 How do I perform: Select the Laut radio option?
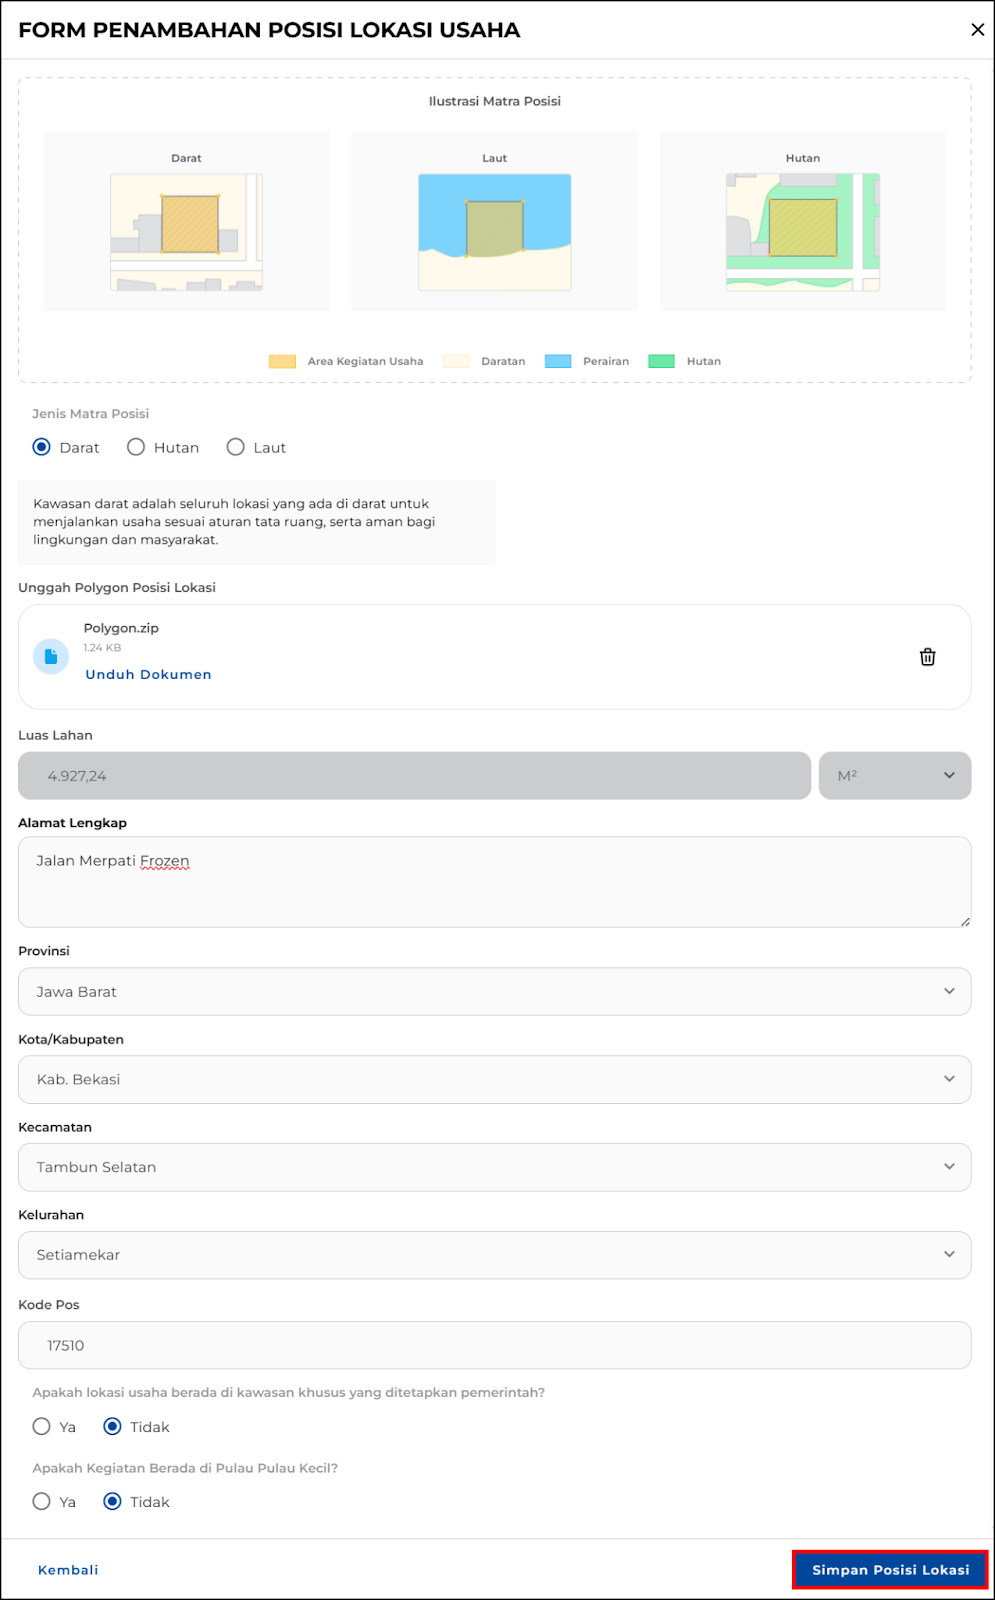click(236, 447)
